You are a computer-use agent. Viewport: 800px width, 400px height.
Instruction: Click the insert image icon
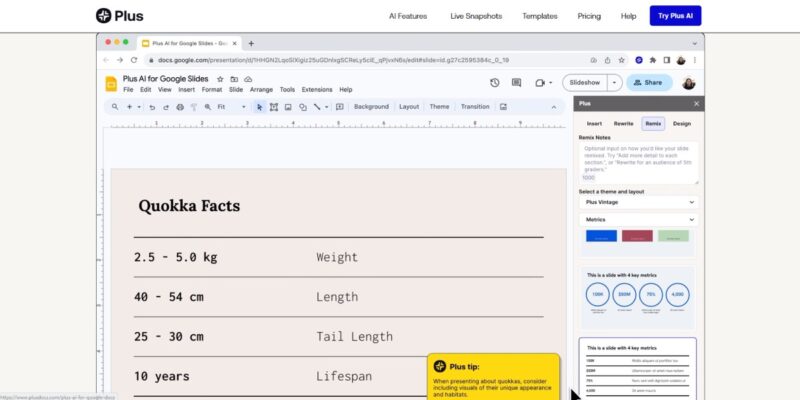tap(288, 107)
